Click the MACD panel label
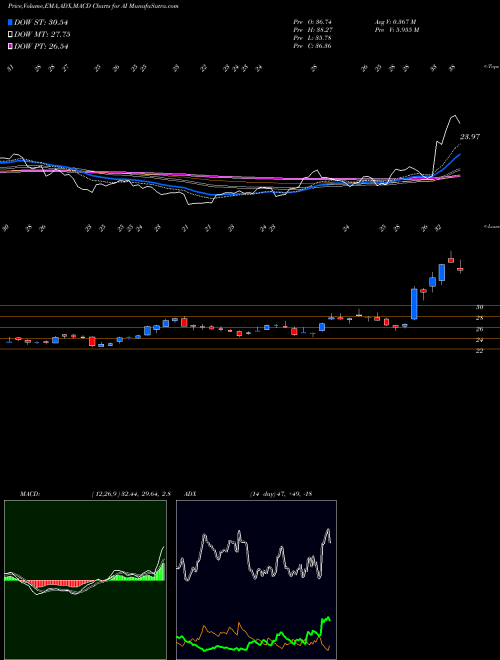This screenshot has height=660, width=500. tap(29, 494)
